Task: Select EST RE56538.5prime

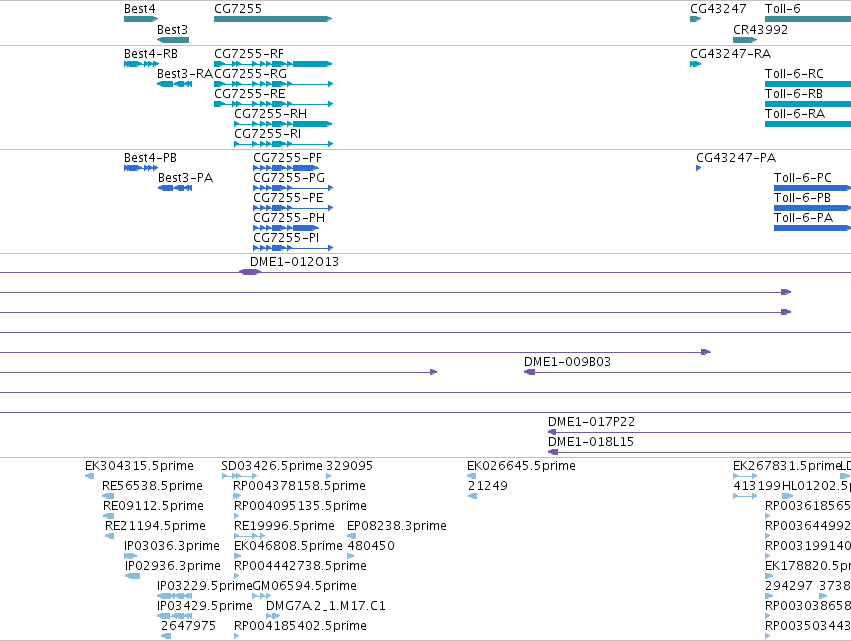Action: (x=108, y=496)
